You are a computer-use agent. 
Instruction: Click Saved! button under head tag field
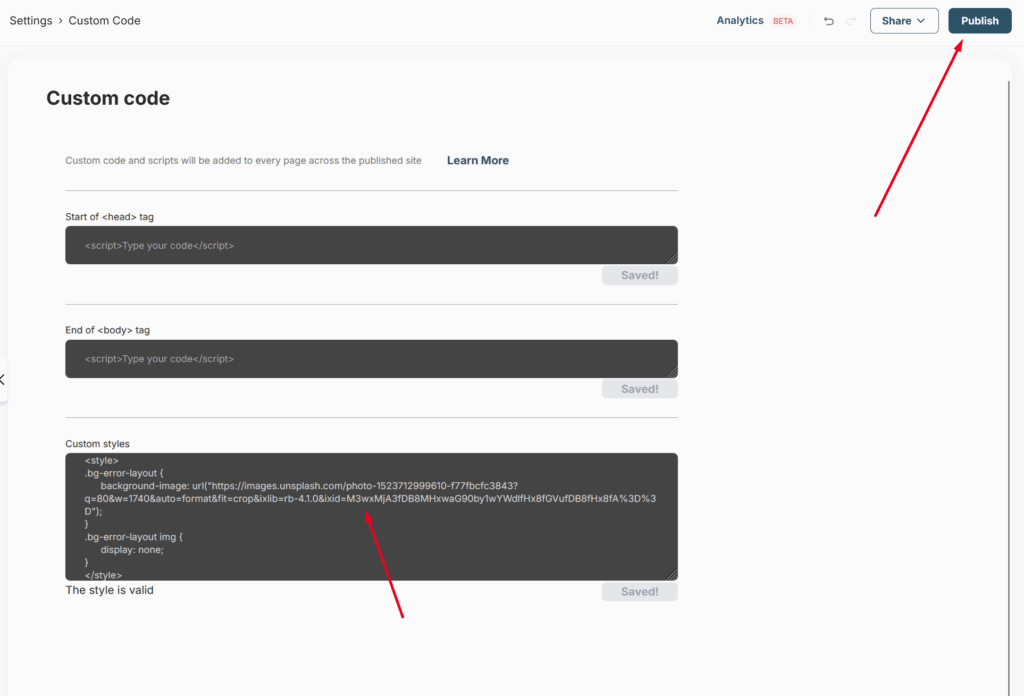coord(639,276)
